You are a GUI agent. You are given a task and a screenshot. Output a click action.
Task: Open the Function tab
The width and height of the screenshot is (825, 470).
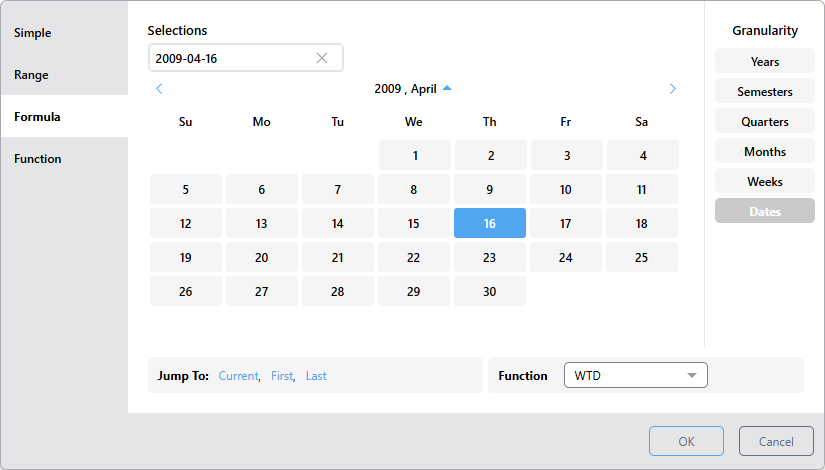[38, 159]
